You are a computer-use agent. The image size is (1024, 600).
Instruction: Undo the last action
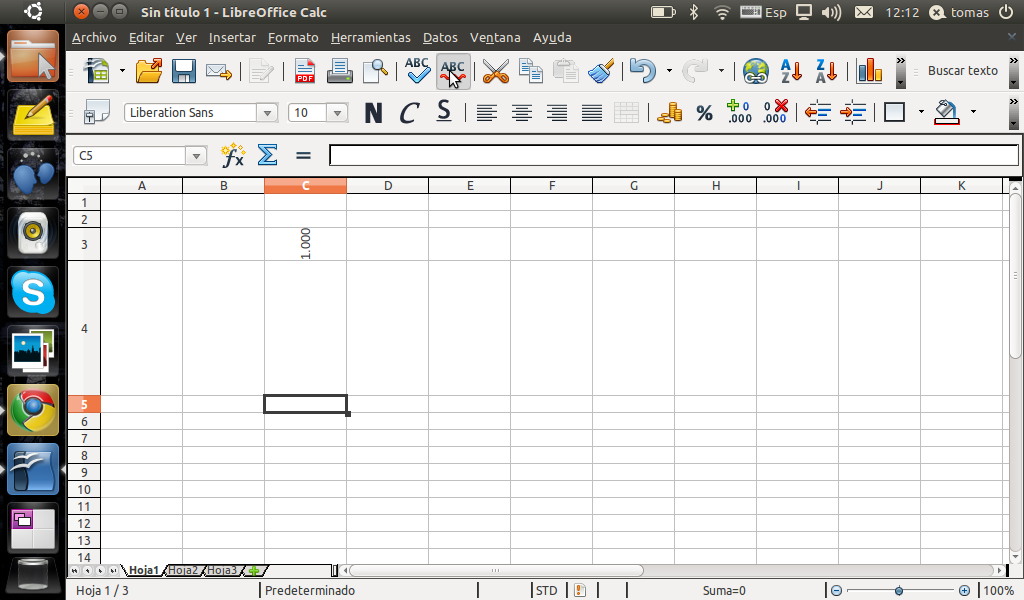643,71
